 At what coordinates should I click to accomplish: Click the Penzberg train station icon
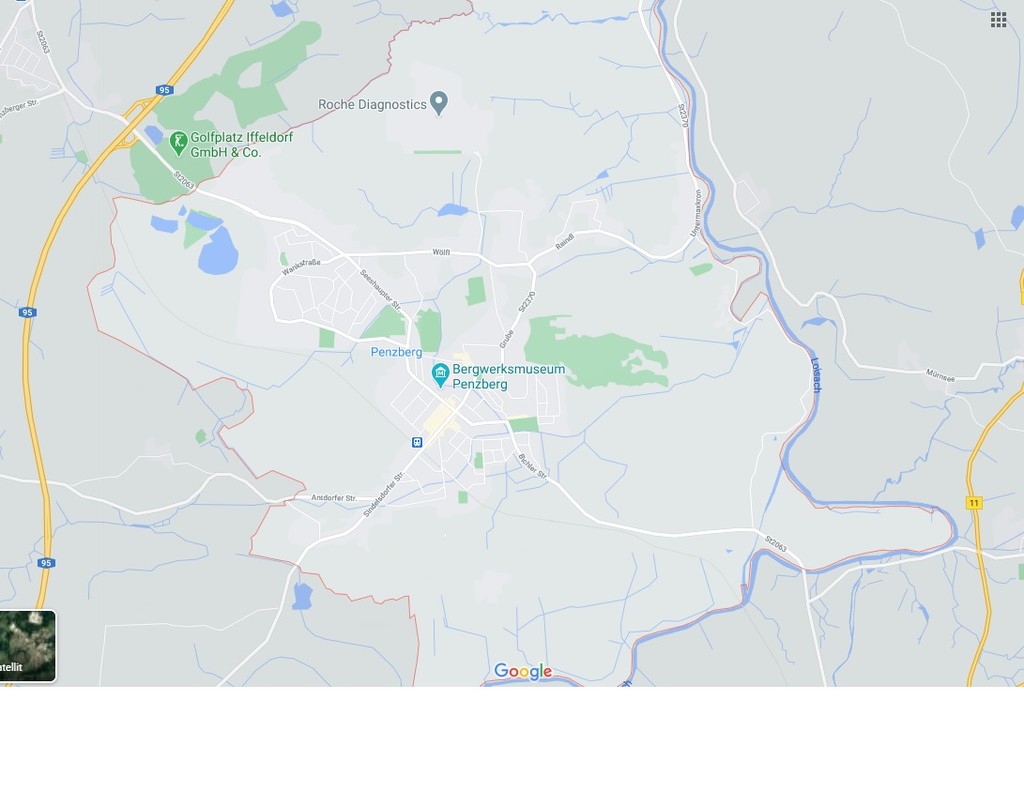pos(417,443)
